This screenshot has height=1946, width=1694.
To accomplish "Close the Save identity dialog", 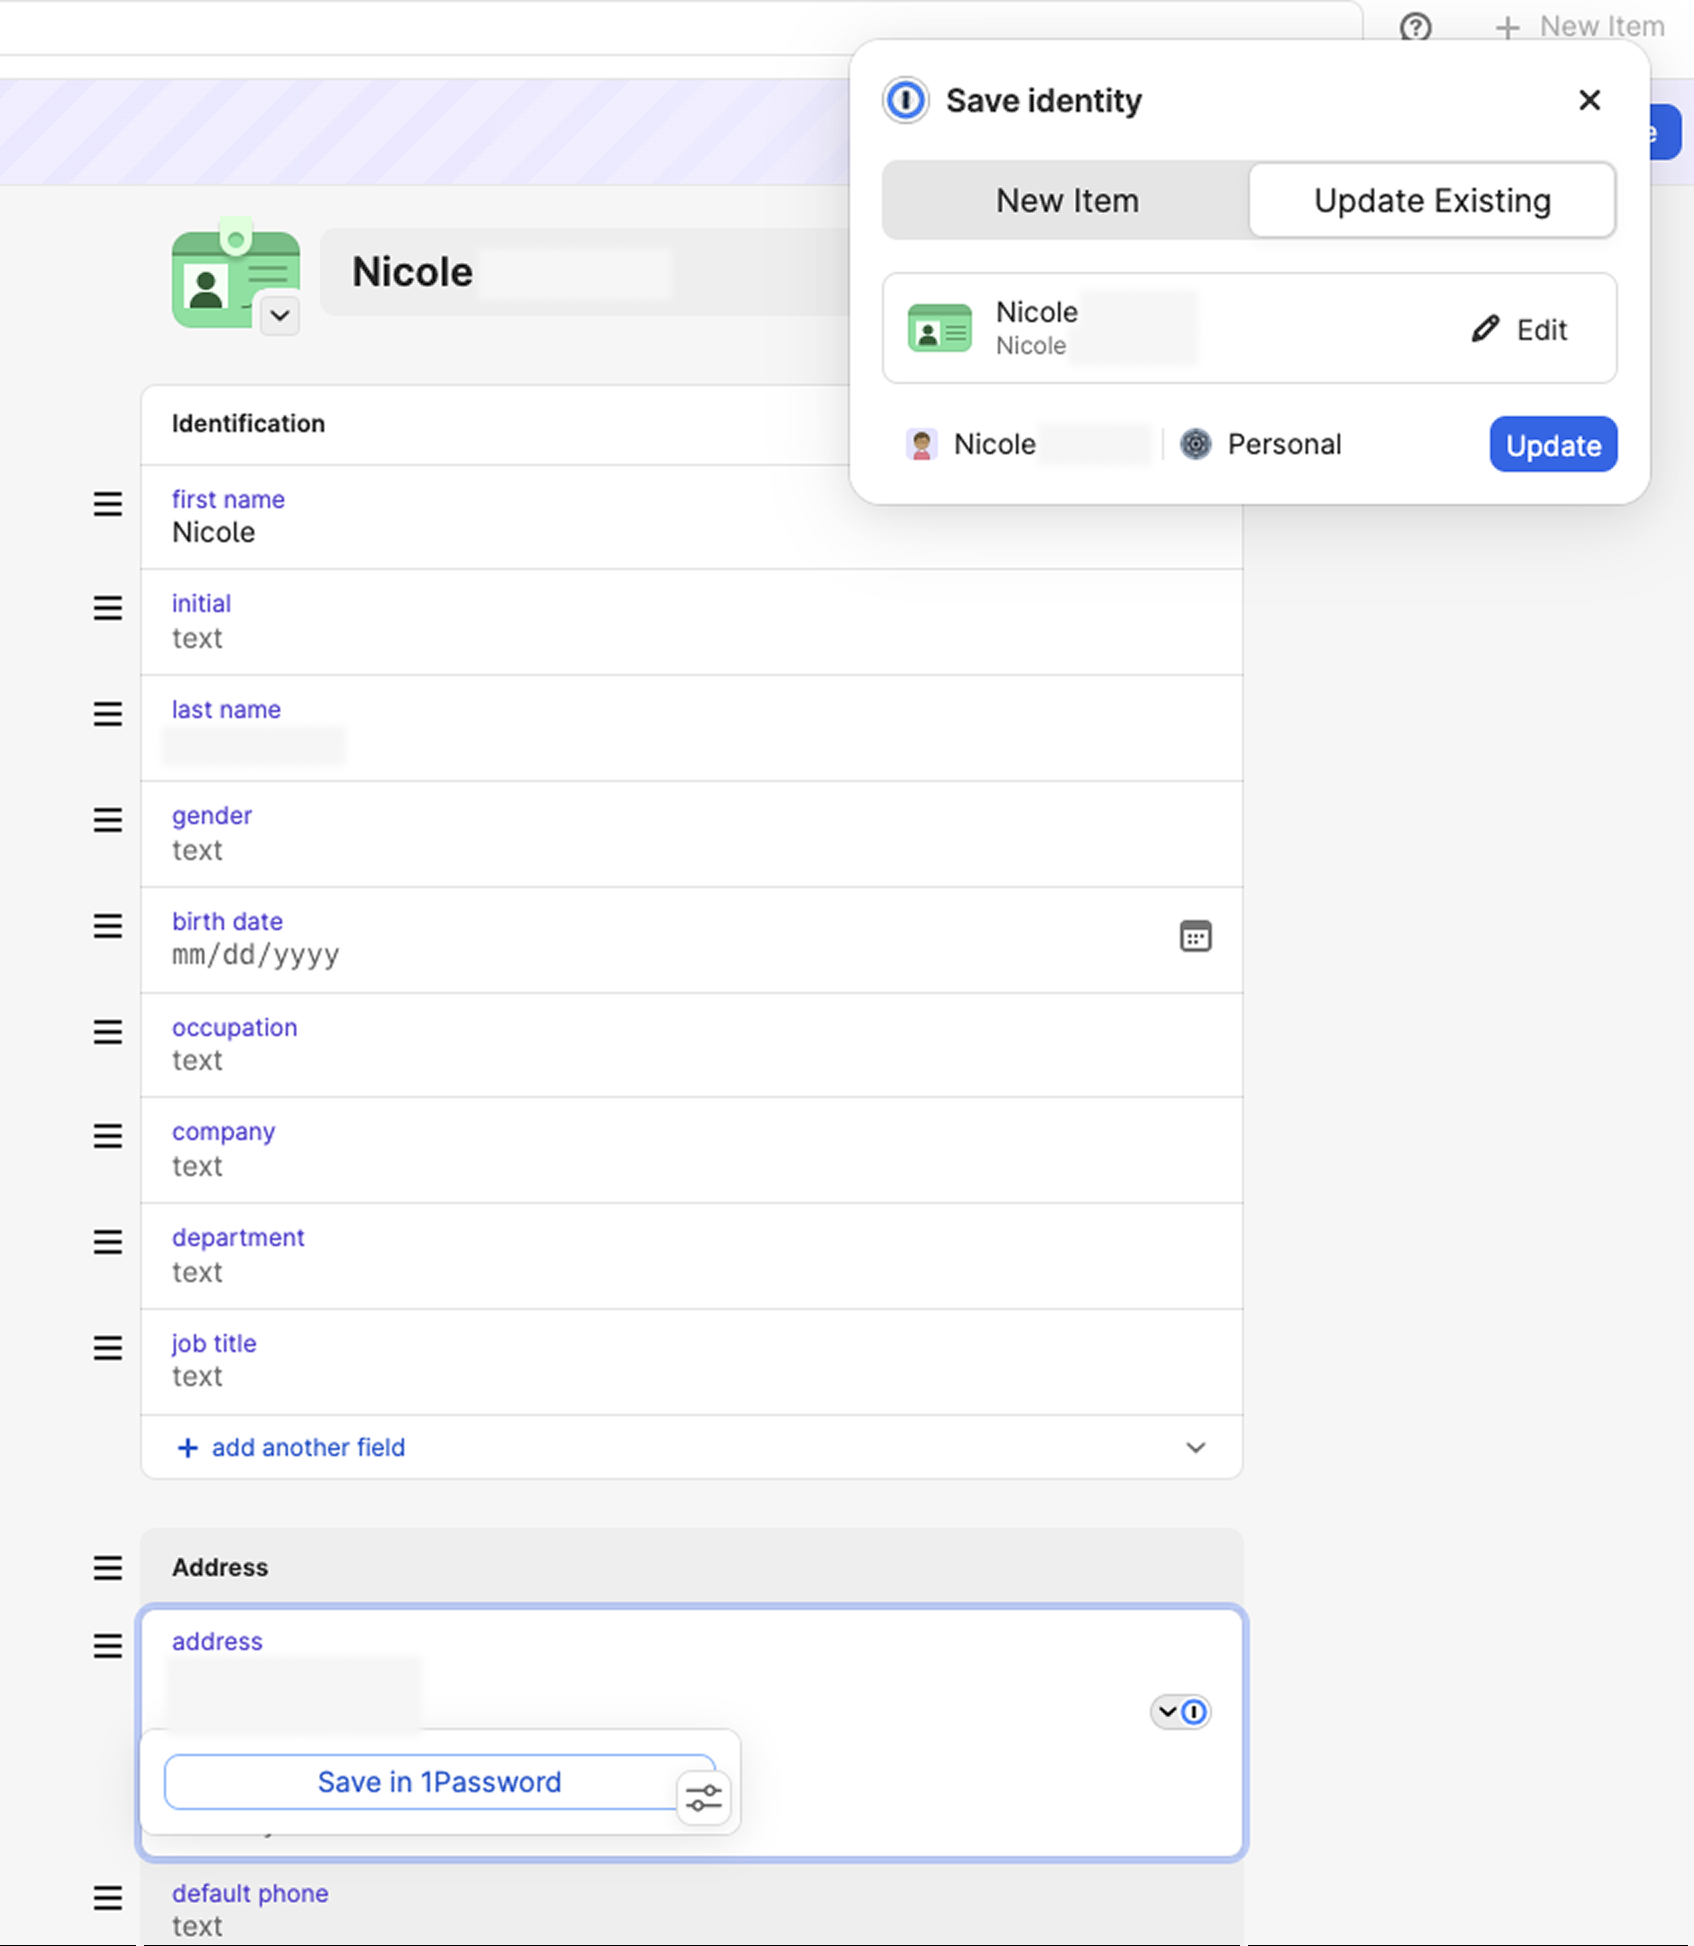I will coord(1589,100).
